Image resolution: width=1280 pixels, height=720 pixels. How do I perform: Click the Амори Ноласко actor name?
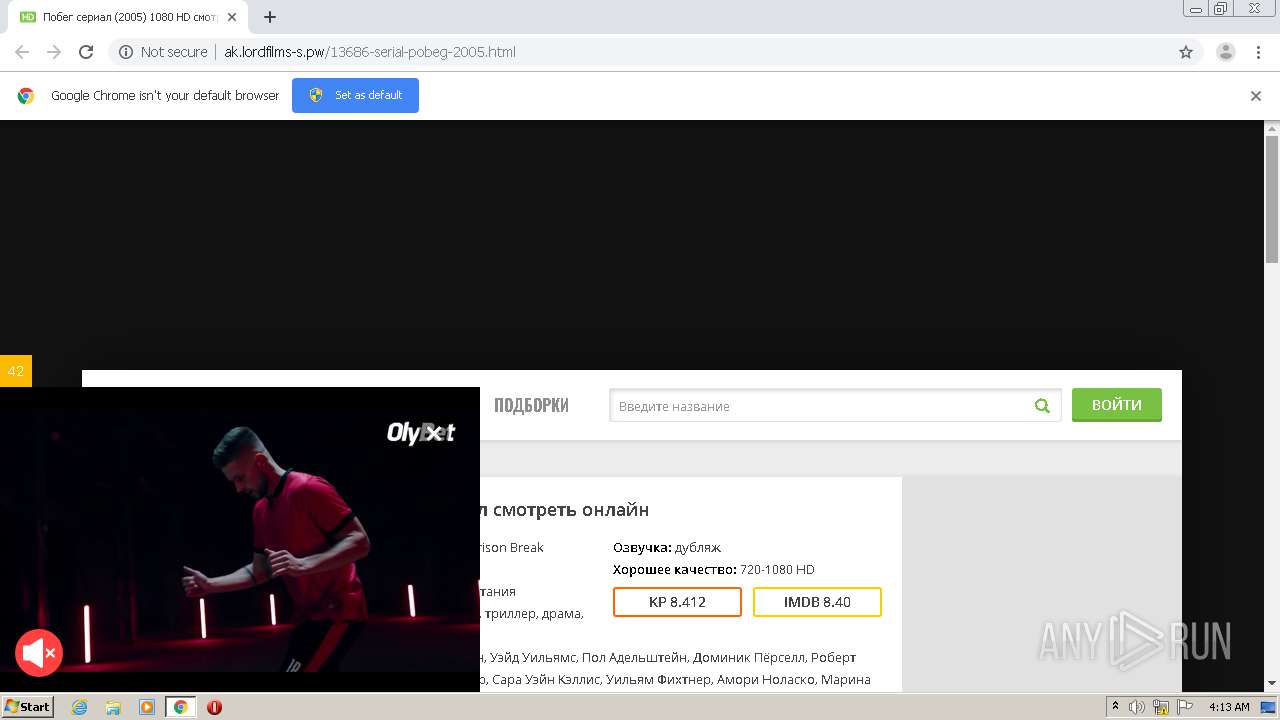pos(768,680)
